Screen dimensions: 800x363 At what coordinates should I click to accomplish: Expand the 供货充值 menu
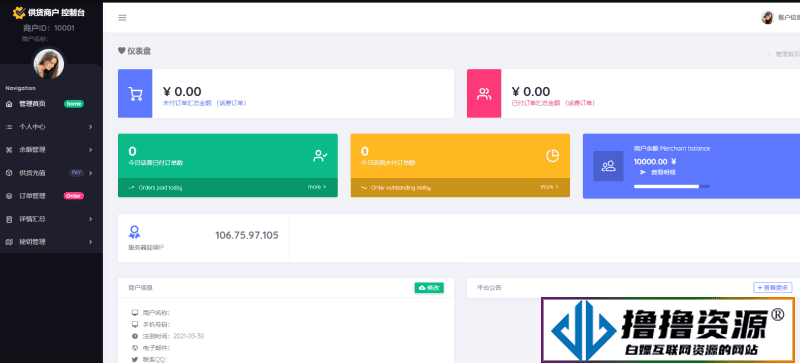click(49, 173)
